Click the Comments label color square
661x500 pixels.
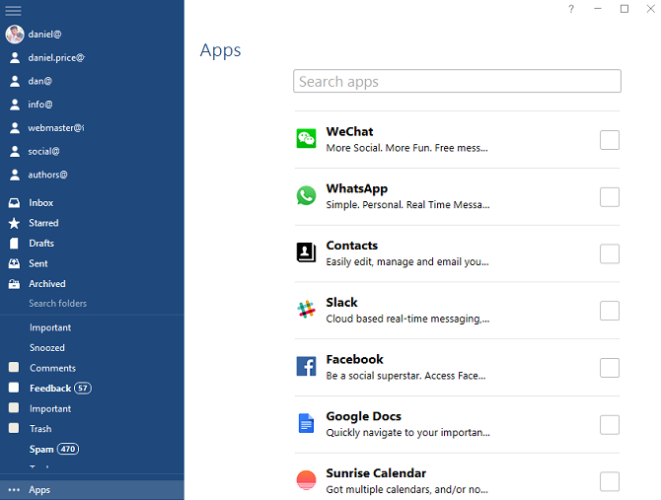14,367
